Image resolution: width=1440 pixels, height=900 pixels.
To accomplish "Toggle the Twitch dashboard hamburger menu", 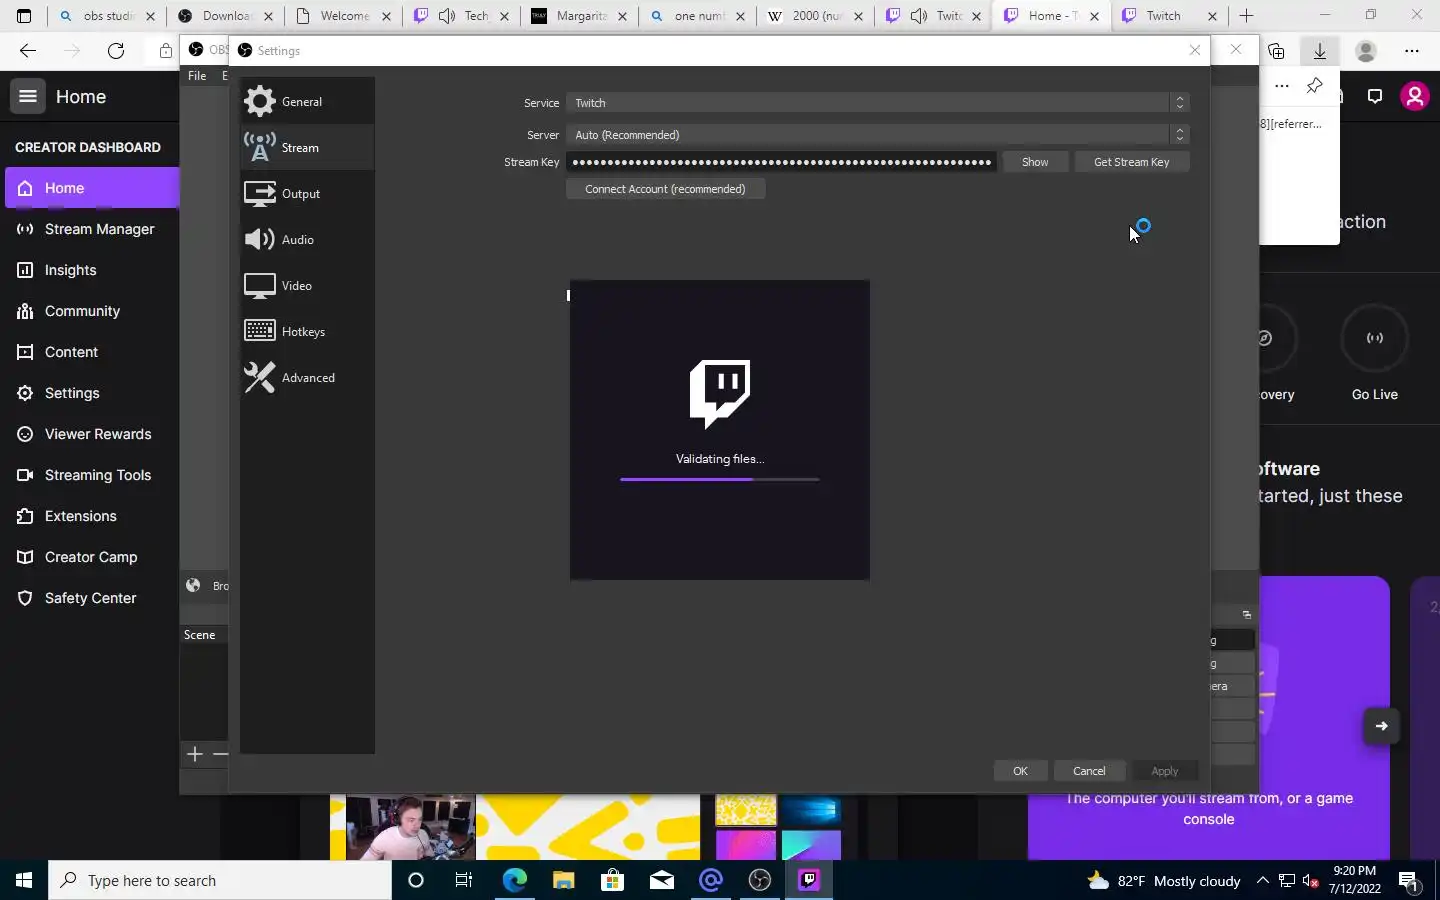I will click(x=28, y=96).
